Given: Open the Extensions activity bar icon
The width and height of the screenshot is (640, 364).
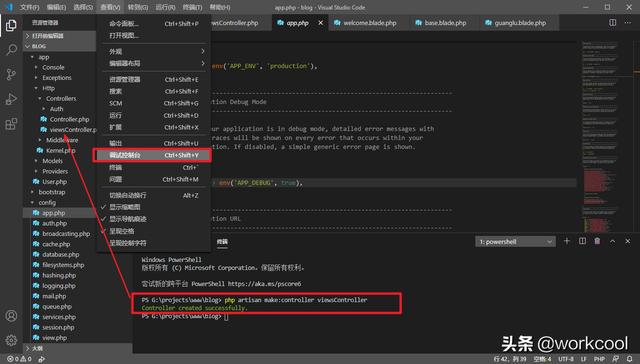Looking at the screenshot, I should coord(11,123).
